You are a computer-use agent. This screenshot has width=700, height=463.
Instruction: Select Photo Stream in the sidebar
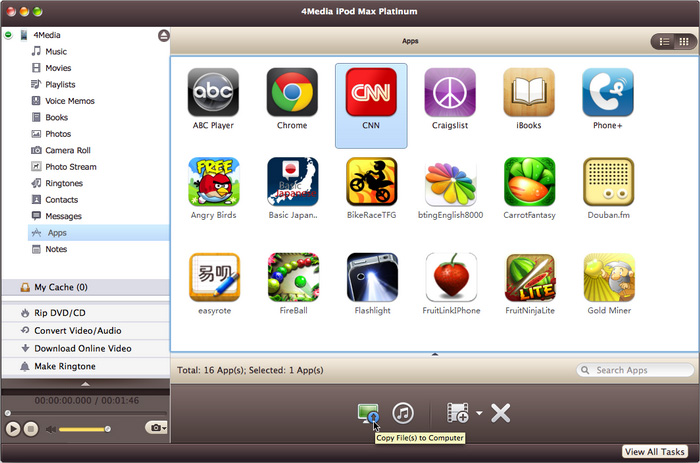(x=70, y=167)
